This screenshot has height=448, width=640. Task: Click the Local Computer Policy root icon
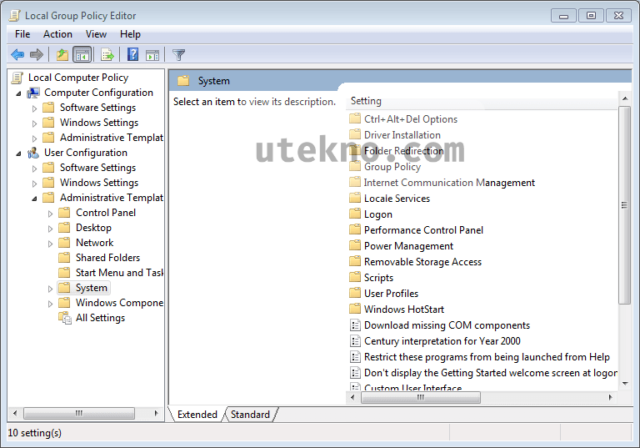(x=18, y=78)
